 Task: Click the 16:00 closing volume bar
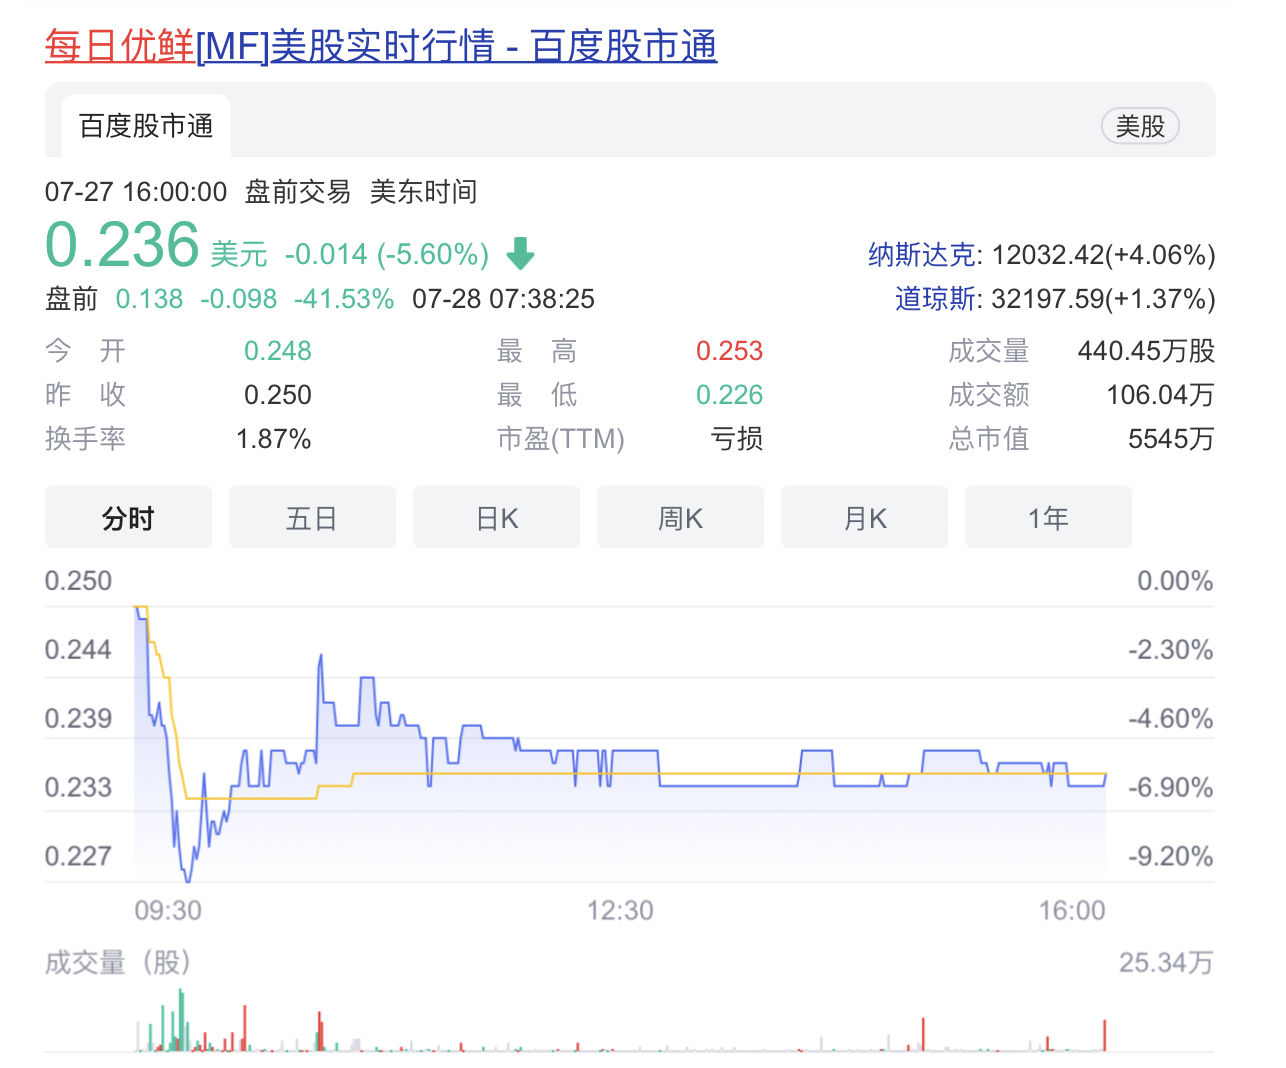coord(1105,1035)
